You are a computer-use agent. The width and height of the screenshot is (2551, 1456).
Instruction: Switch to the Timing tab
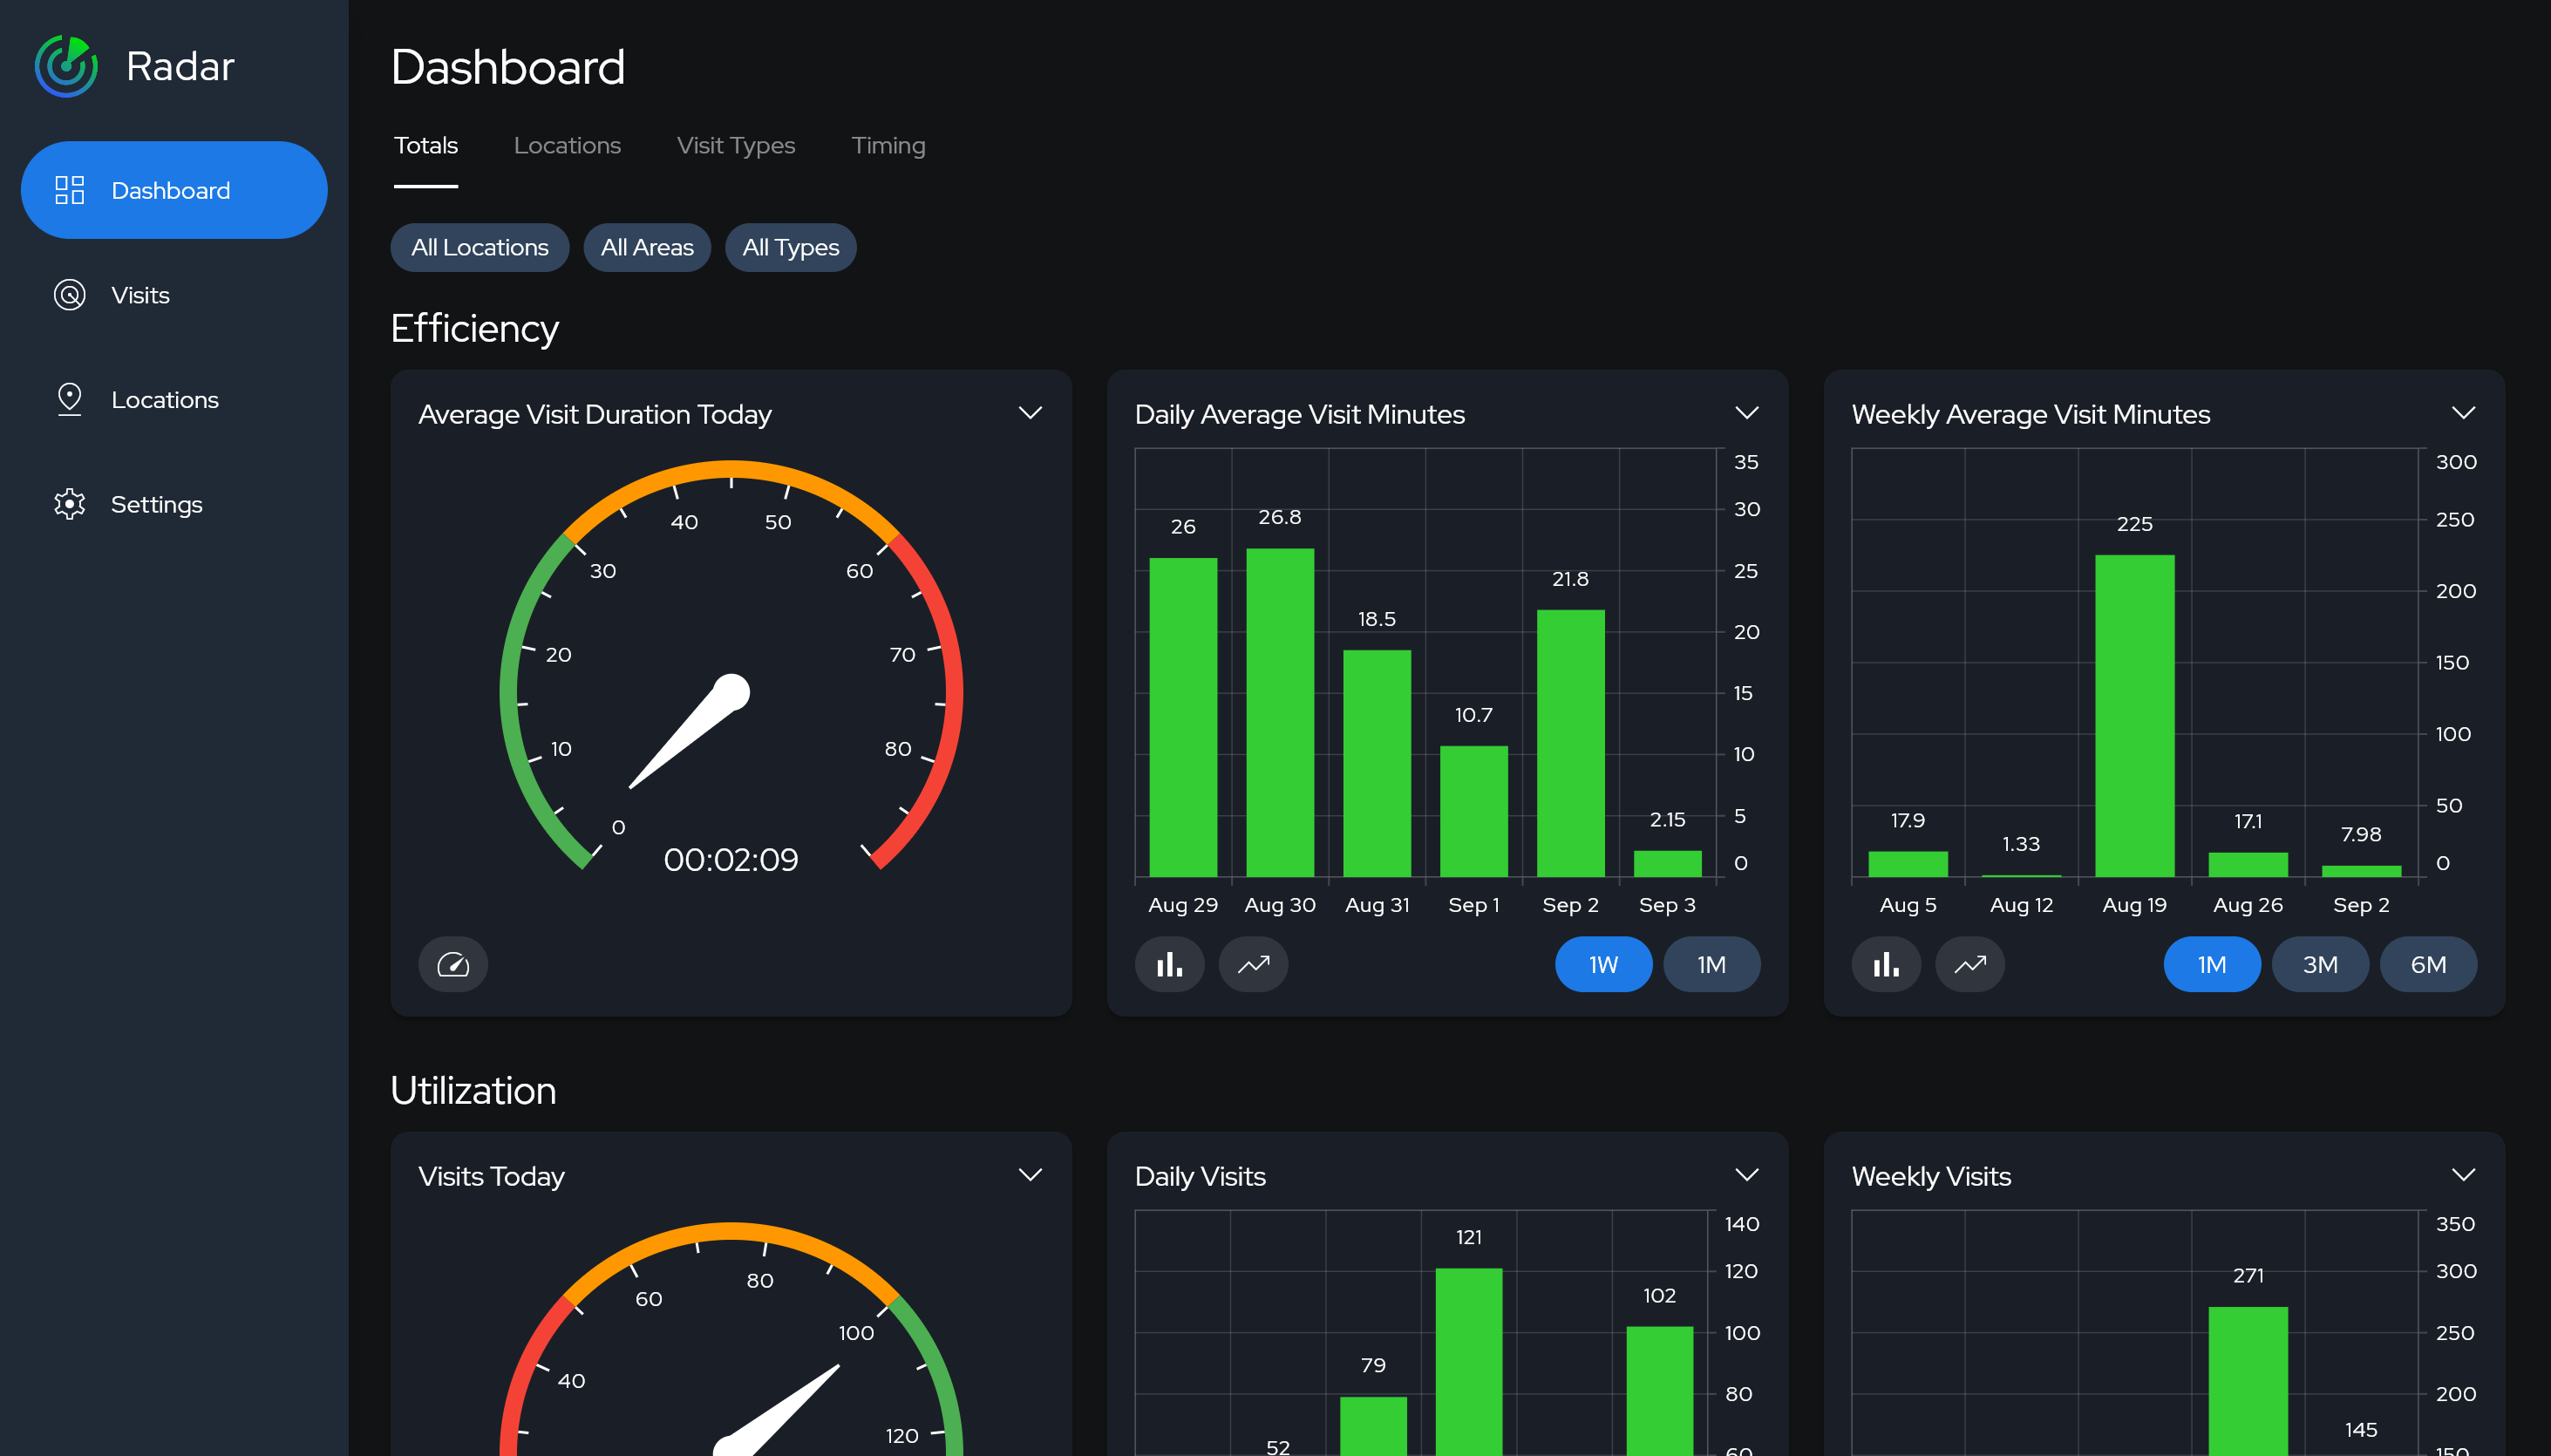(x=887, y=146)
